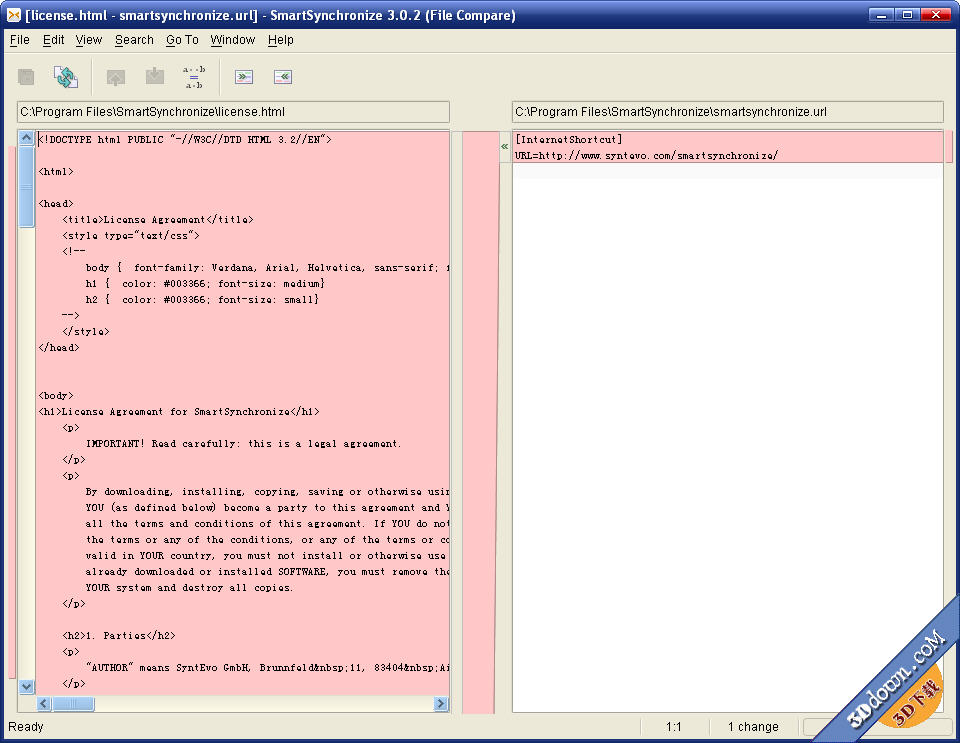Go to previous change arrow icon
This screenshot has height=743, width=960.
[x=116, y=77]
